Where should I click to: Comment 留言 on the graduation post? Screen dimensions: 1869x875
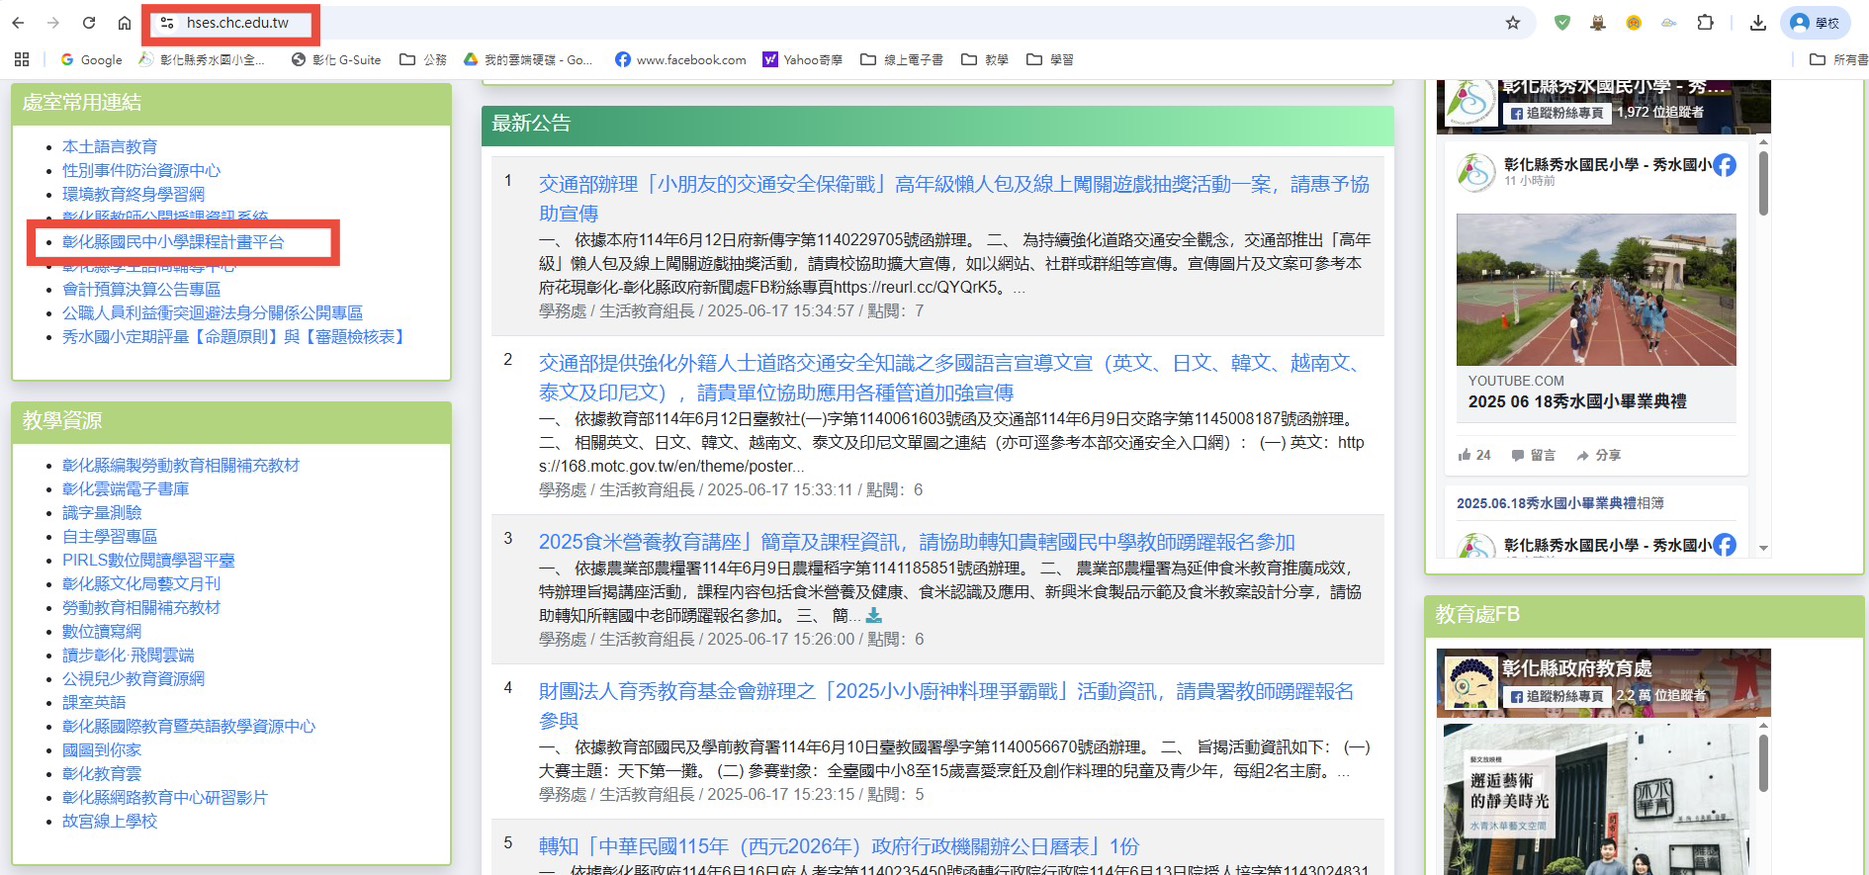[1533, 455]
